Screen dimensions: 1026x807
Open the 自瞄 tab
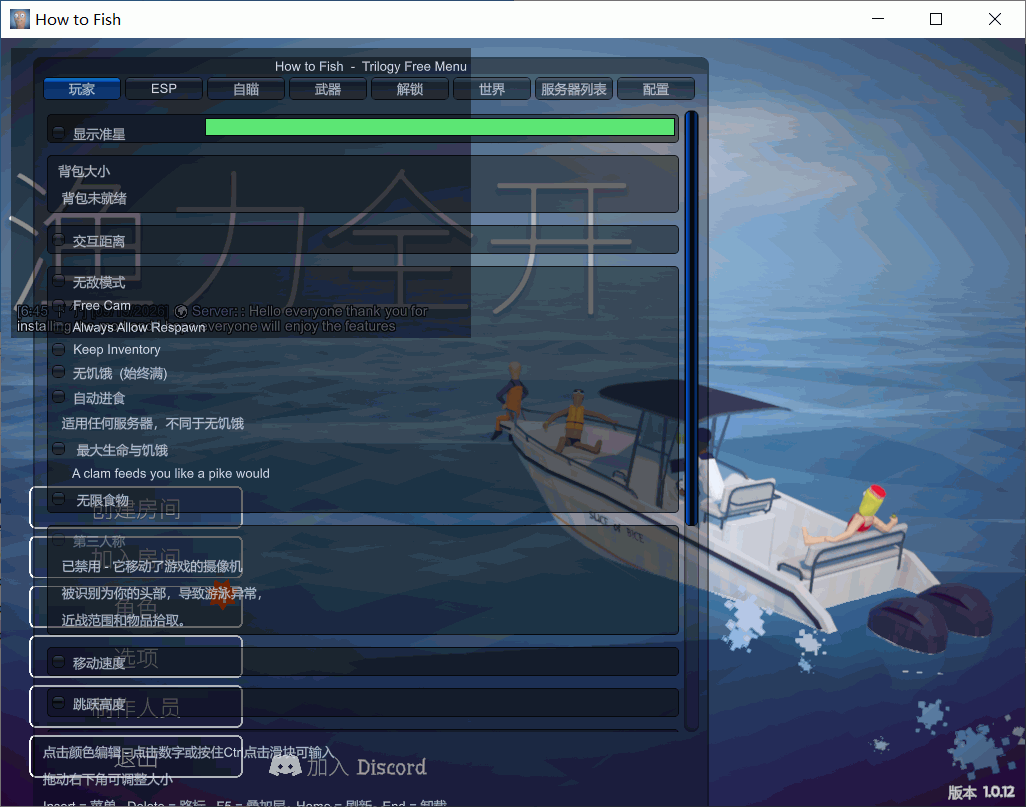(246, 89)
